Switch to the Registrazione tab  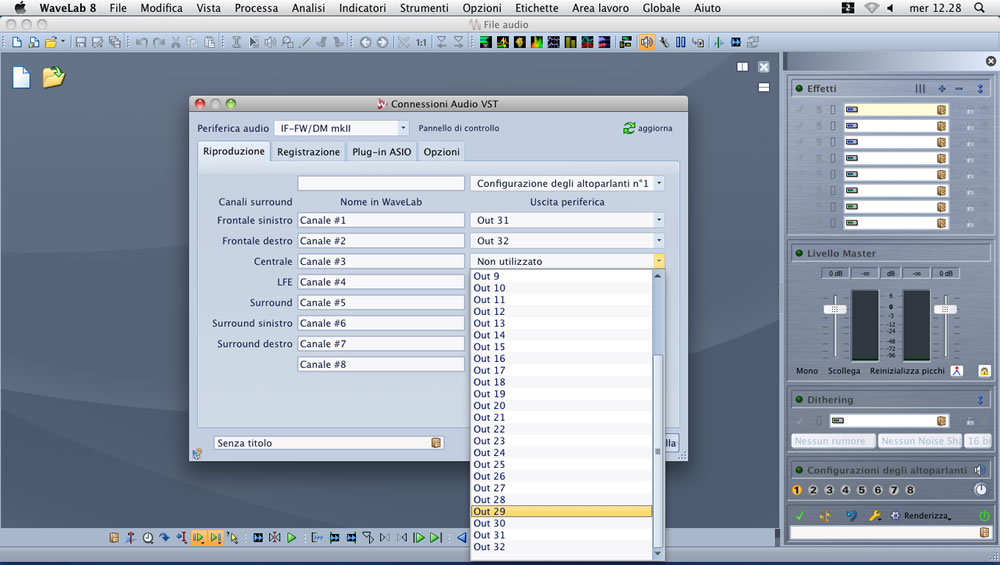click(x=308, y=152)
